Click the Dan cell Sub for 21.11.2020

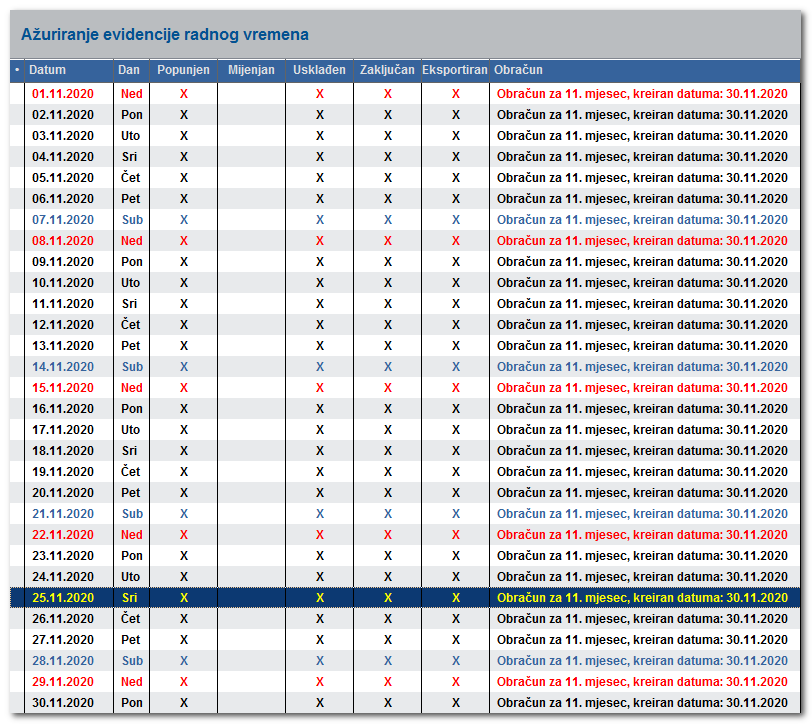132,514
